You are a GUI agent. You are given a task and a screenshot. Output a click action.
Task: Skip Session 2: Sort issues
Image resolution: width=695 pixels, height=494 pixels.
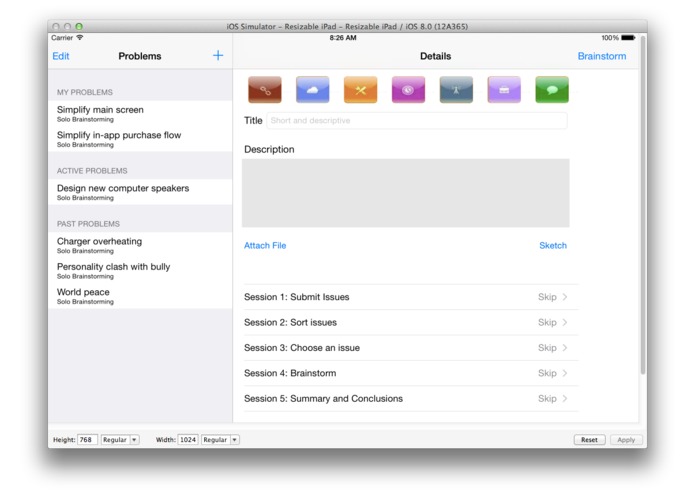[x=547, y=322]
